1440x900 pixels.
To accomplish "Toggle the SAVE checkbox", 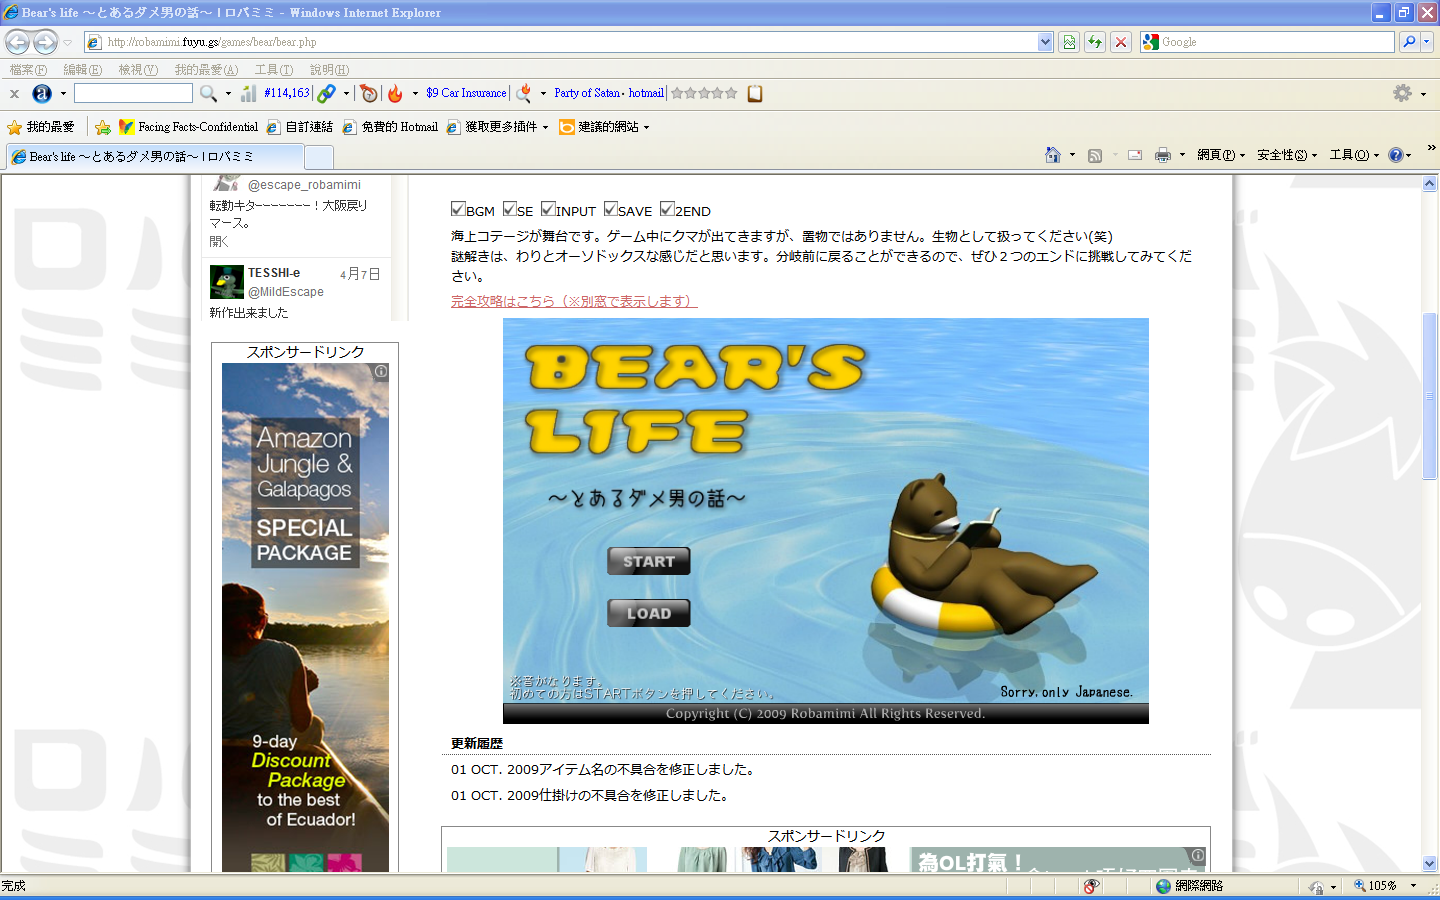I will pos(610,209).
